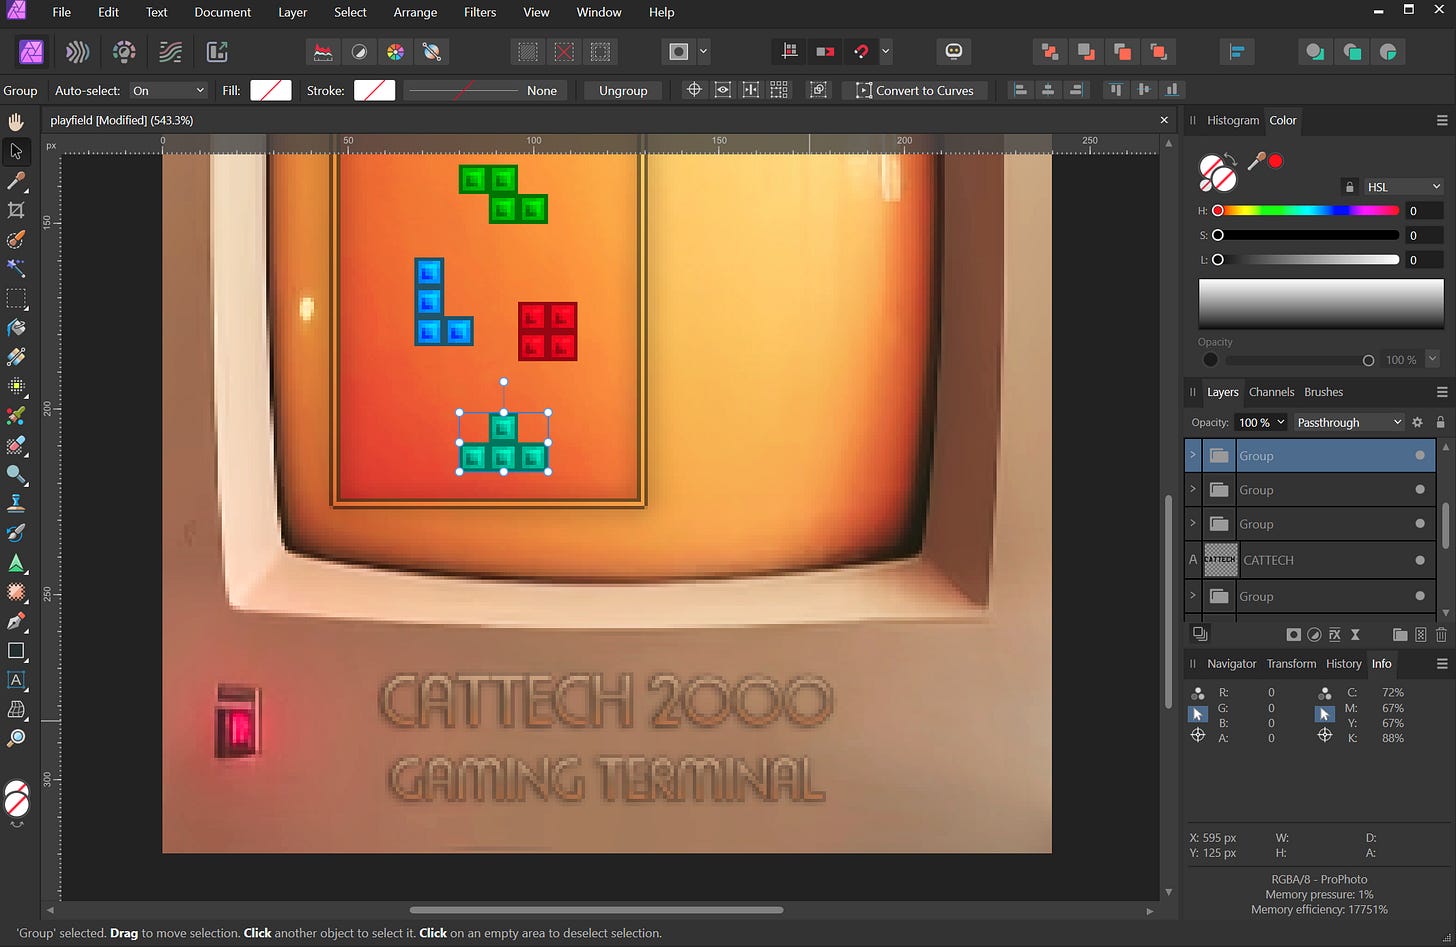Click the Fill color swatch

pyautogui.click(x=270, y=91)
